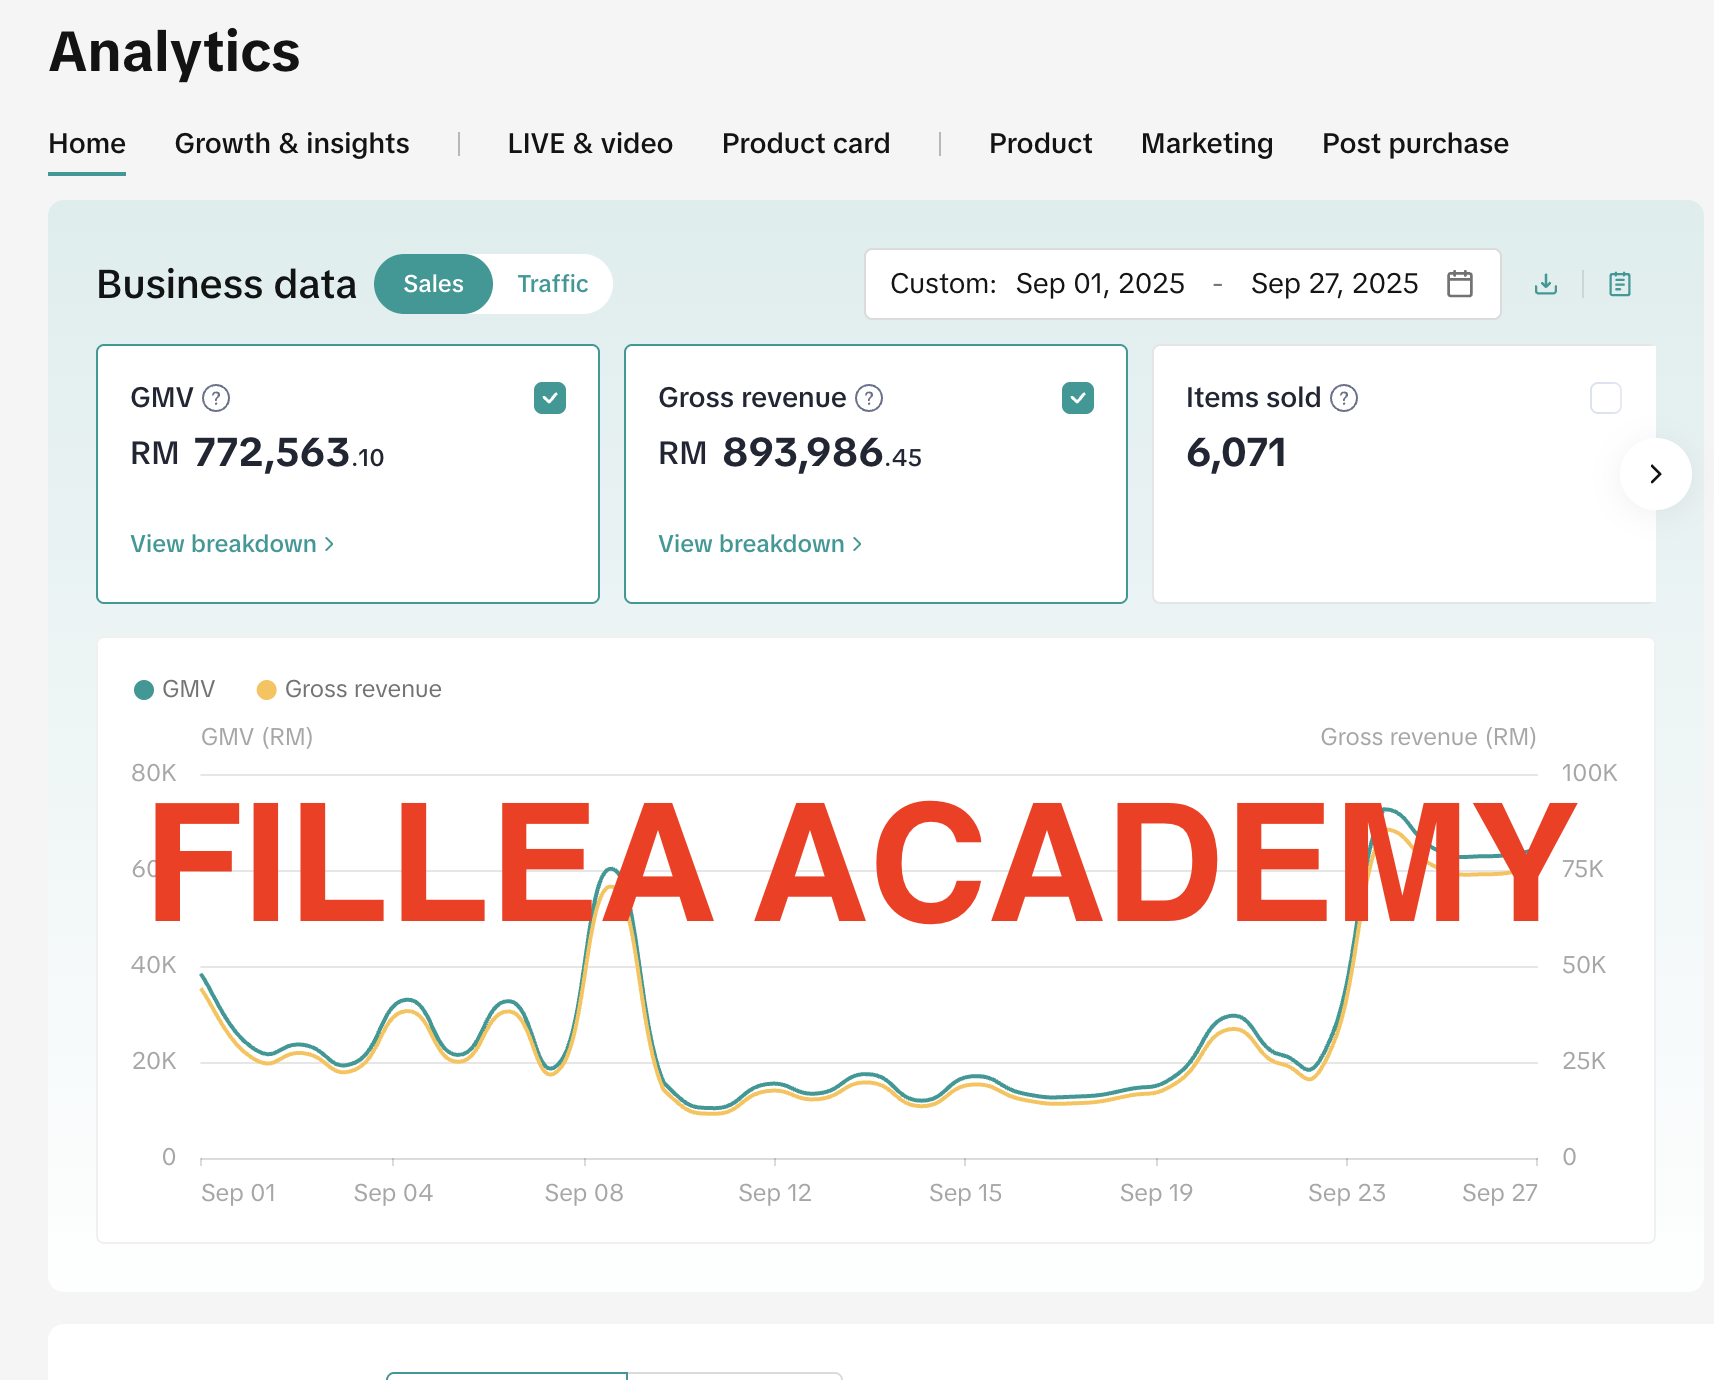The width and height of the screenshot is (1714, 1380).
Task: Expand View breakdown under GMV
Action: click(232, 544)
